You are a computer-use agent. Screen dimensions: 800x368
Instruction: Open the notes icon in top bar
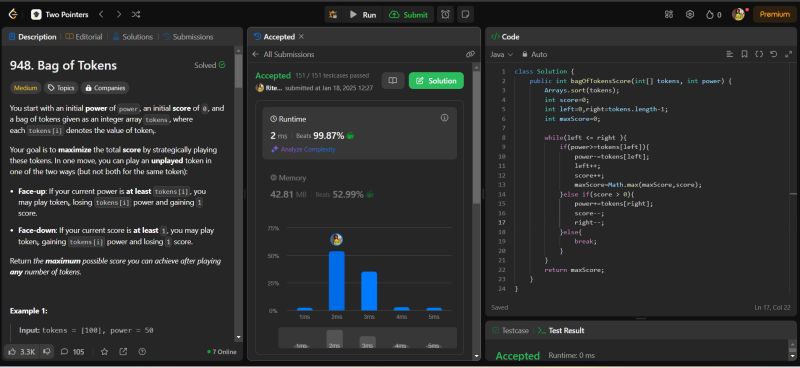(x=465, y=14)
